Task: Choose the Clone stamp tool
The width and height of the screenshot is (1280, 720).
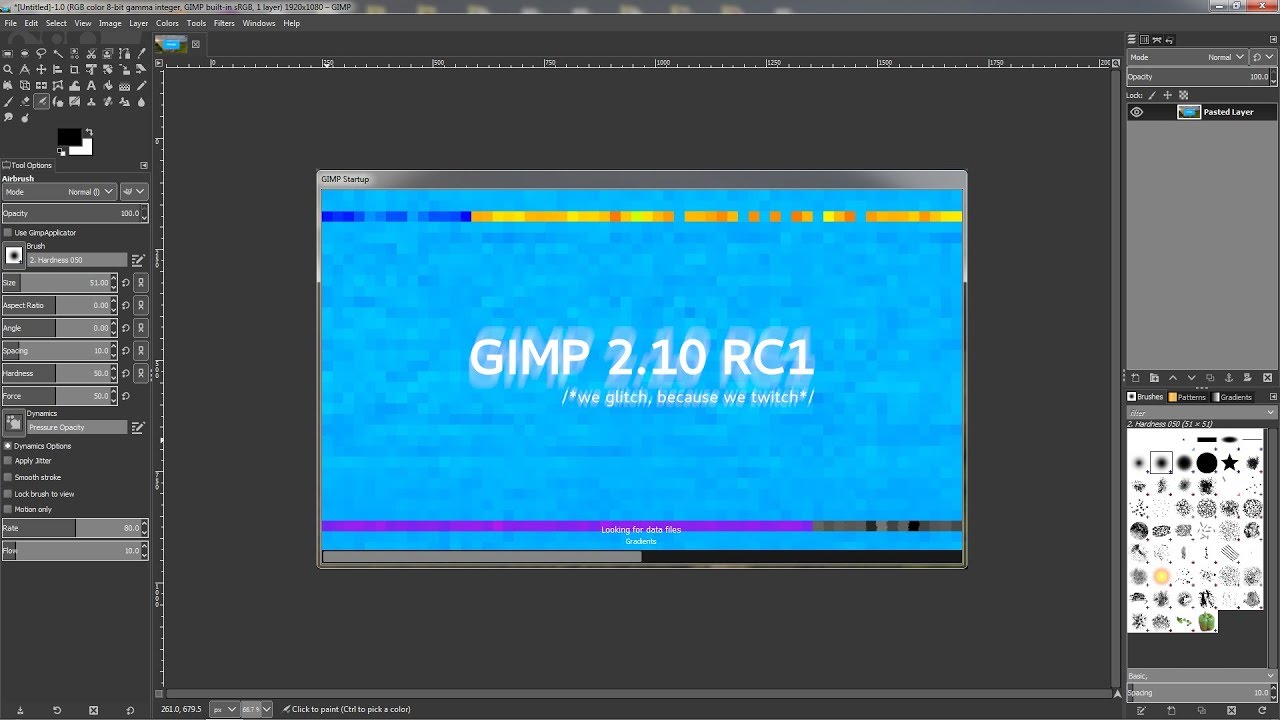Action: [91, 102]
